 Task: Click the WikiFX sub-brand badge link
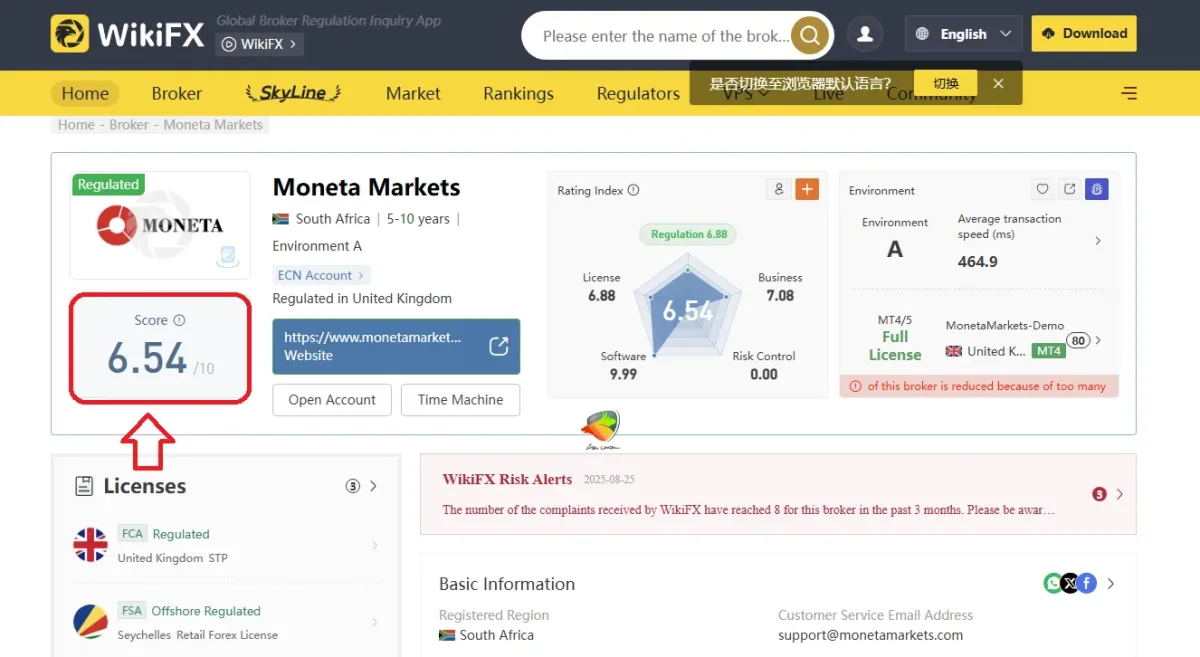coord(260,44)
